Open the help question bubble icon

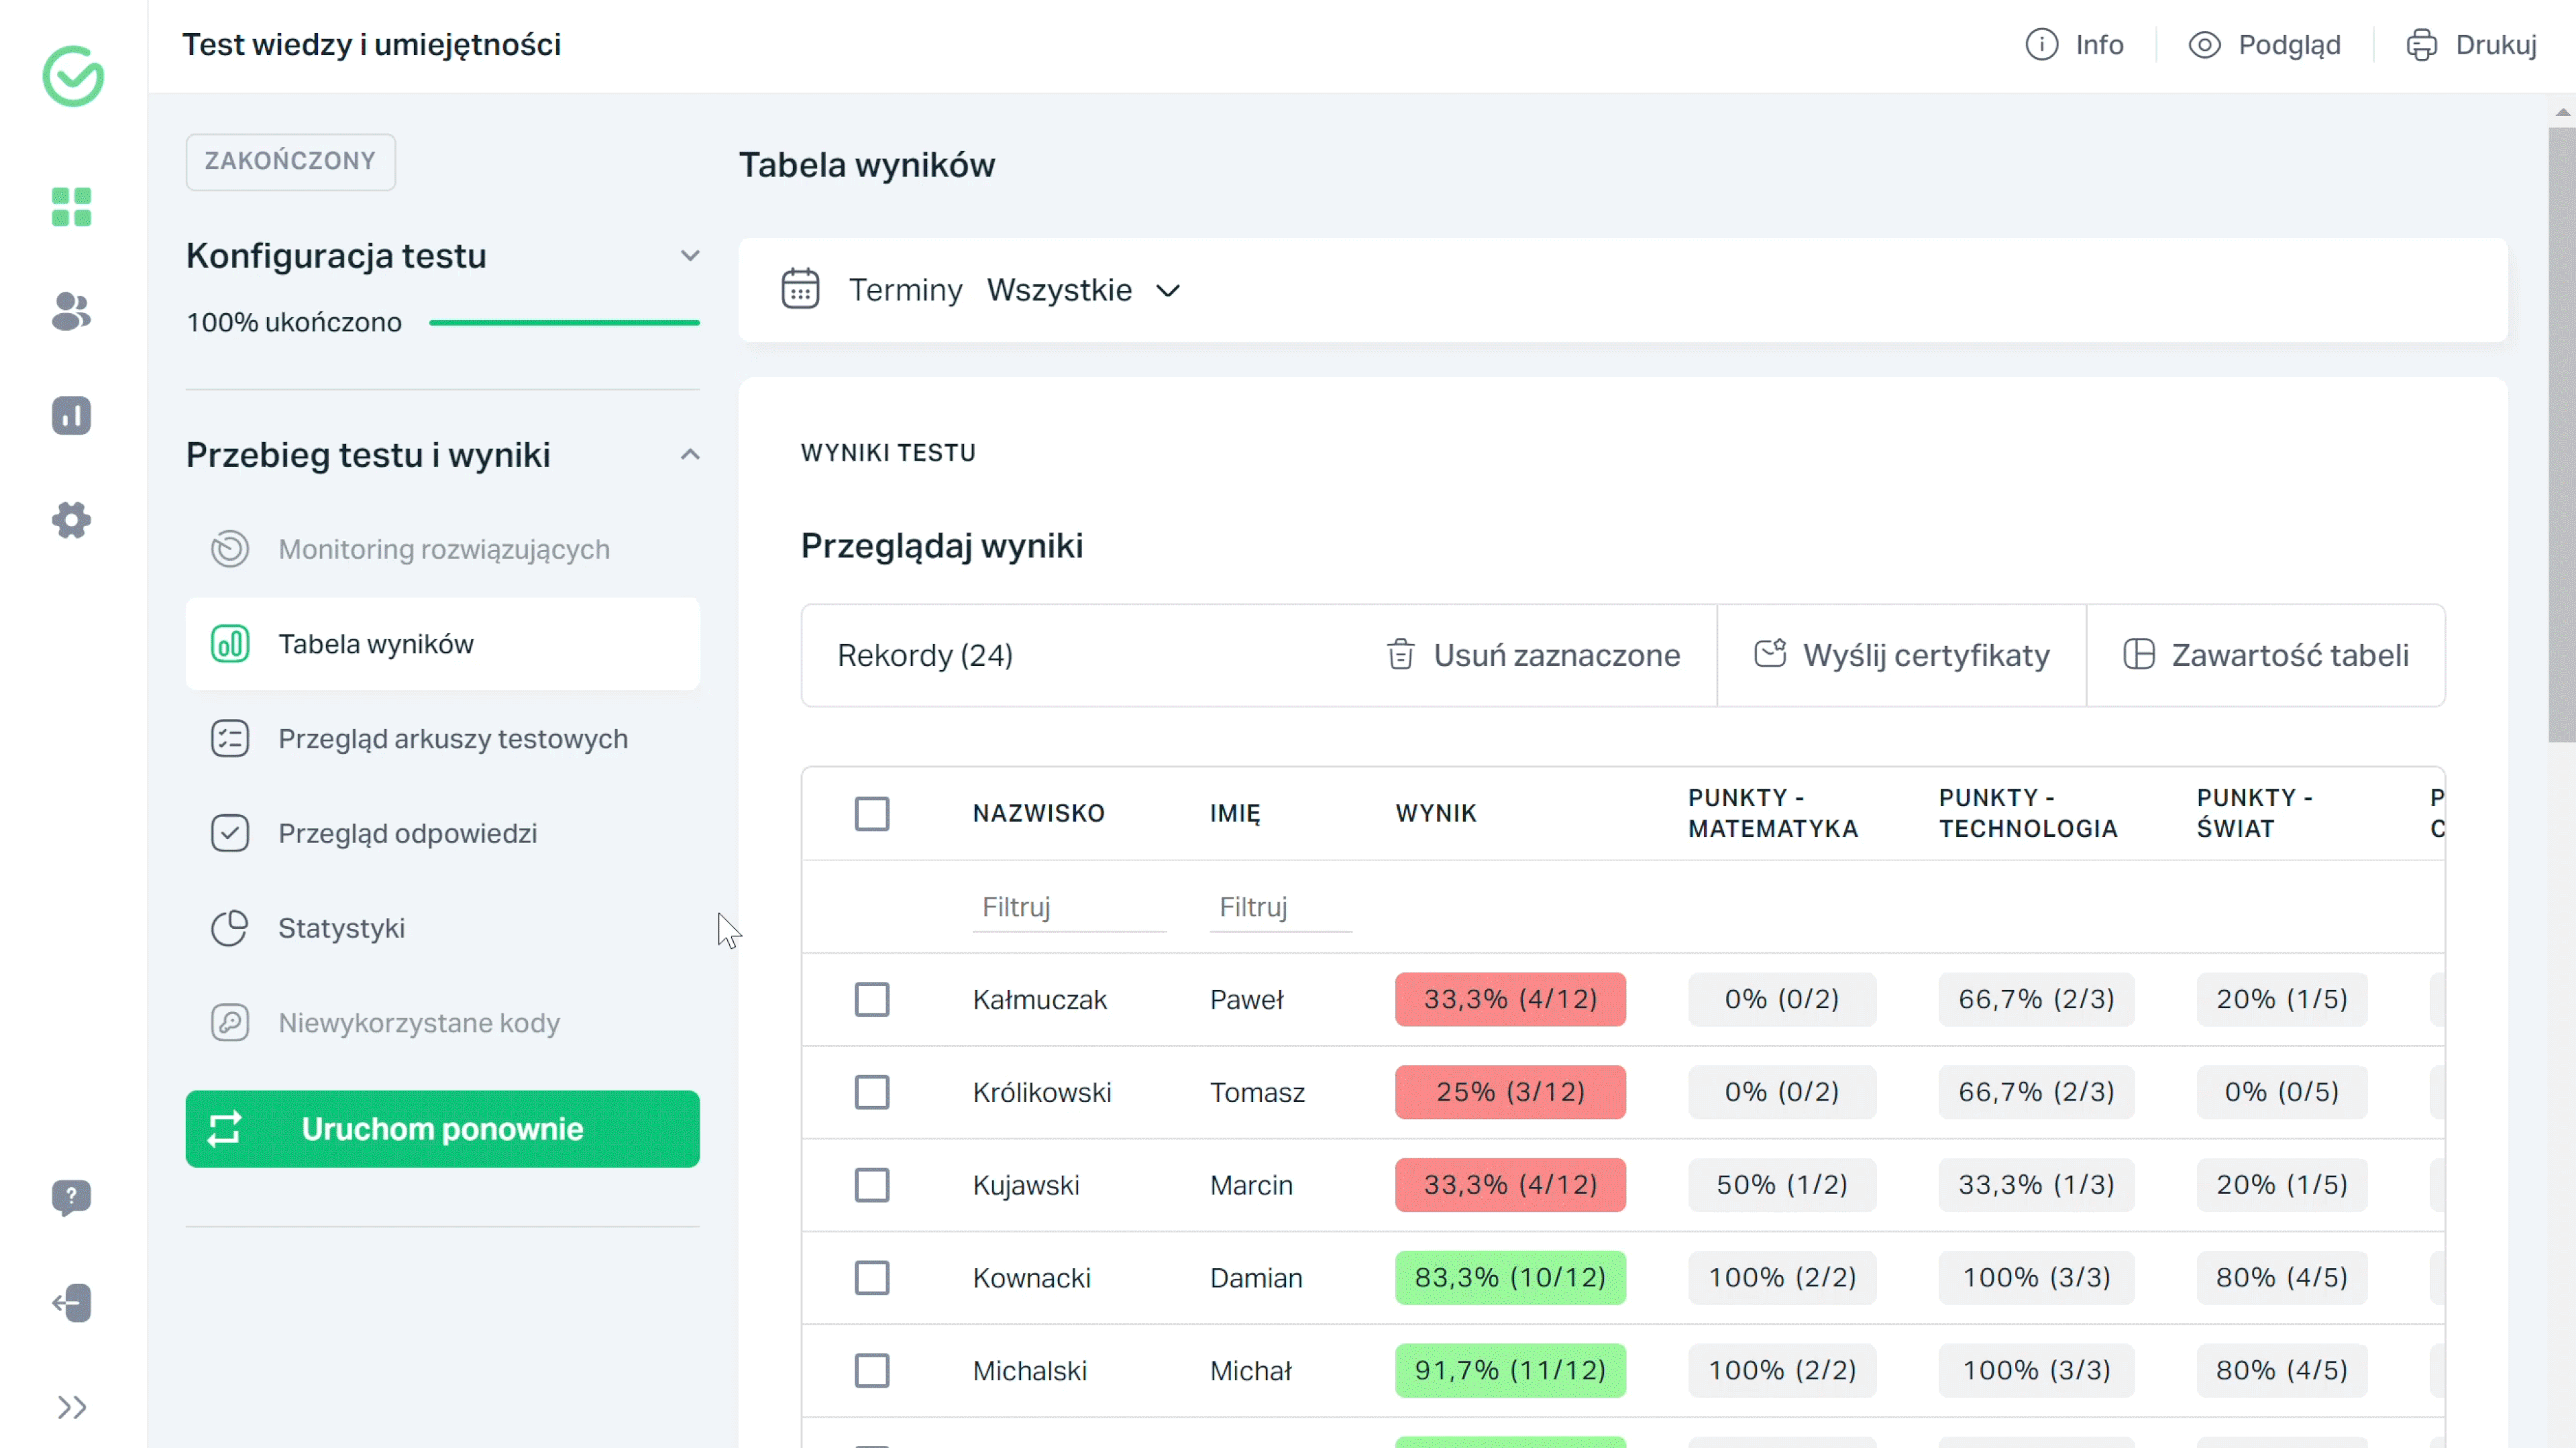(x=71, y=1197)
